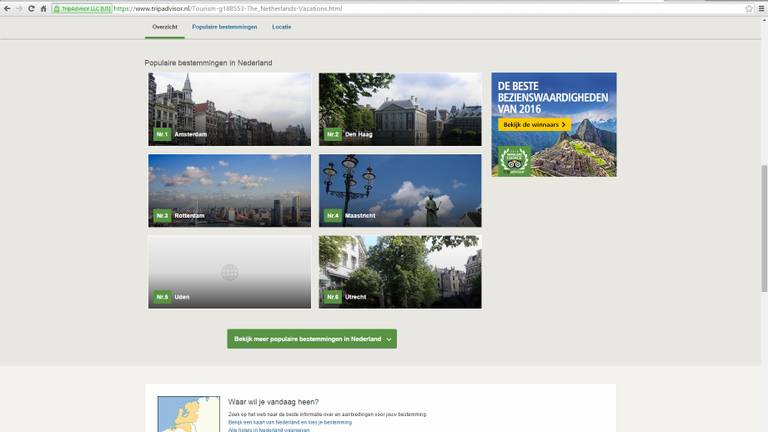Open the Nr.5 Uden destination card

pos(230,272)
